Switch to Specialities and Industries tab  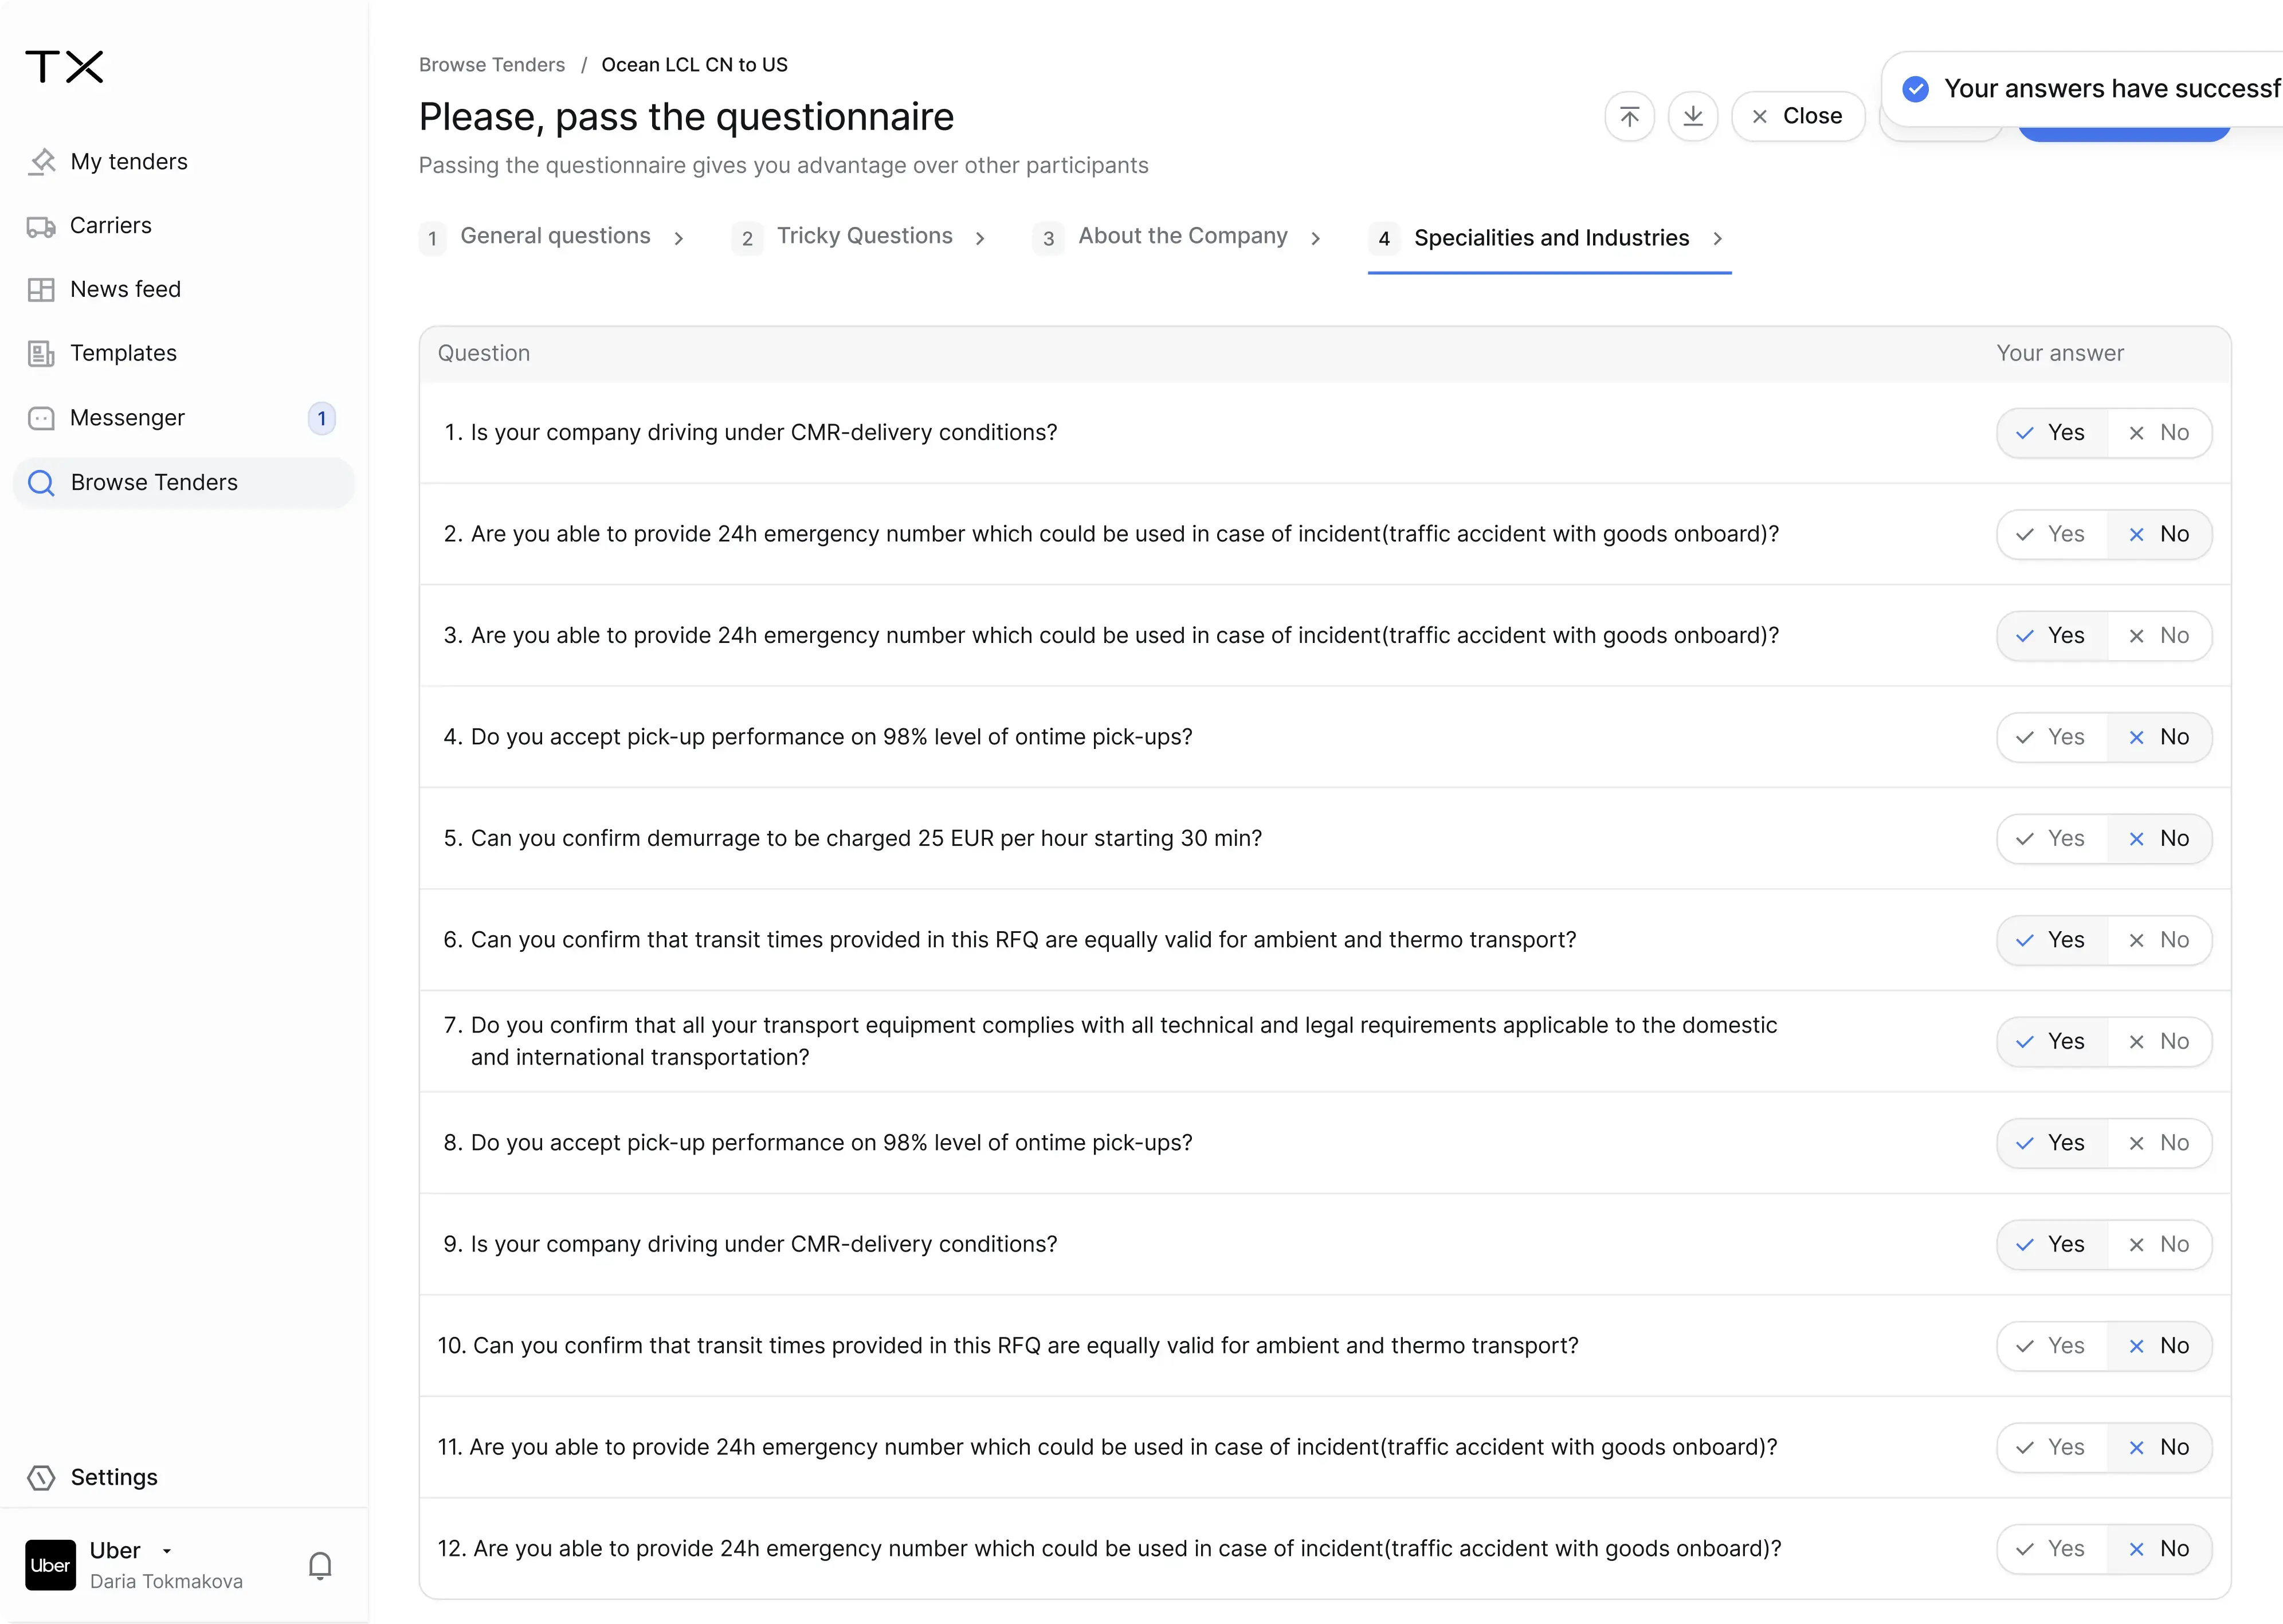coord(1551,238)
